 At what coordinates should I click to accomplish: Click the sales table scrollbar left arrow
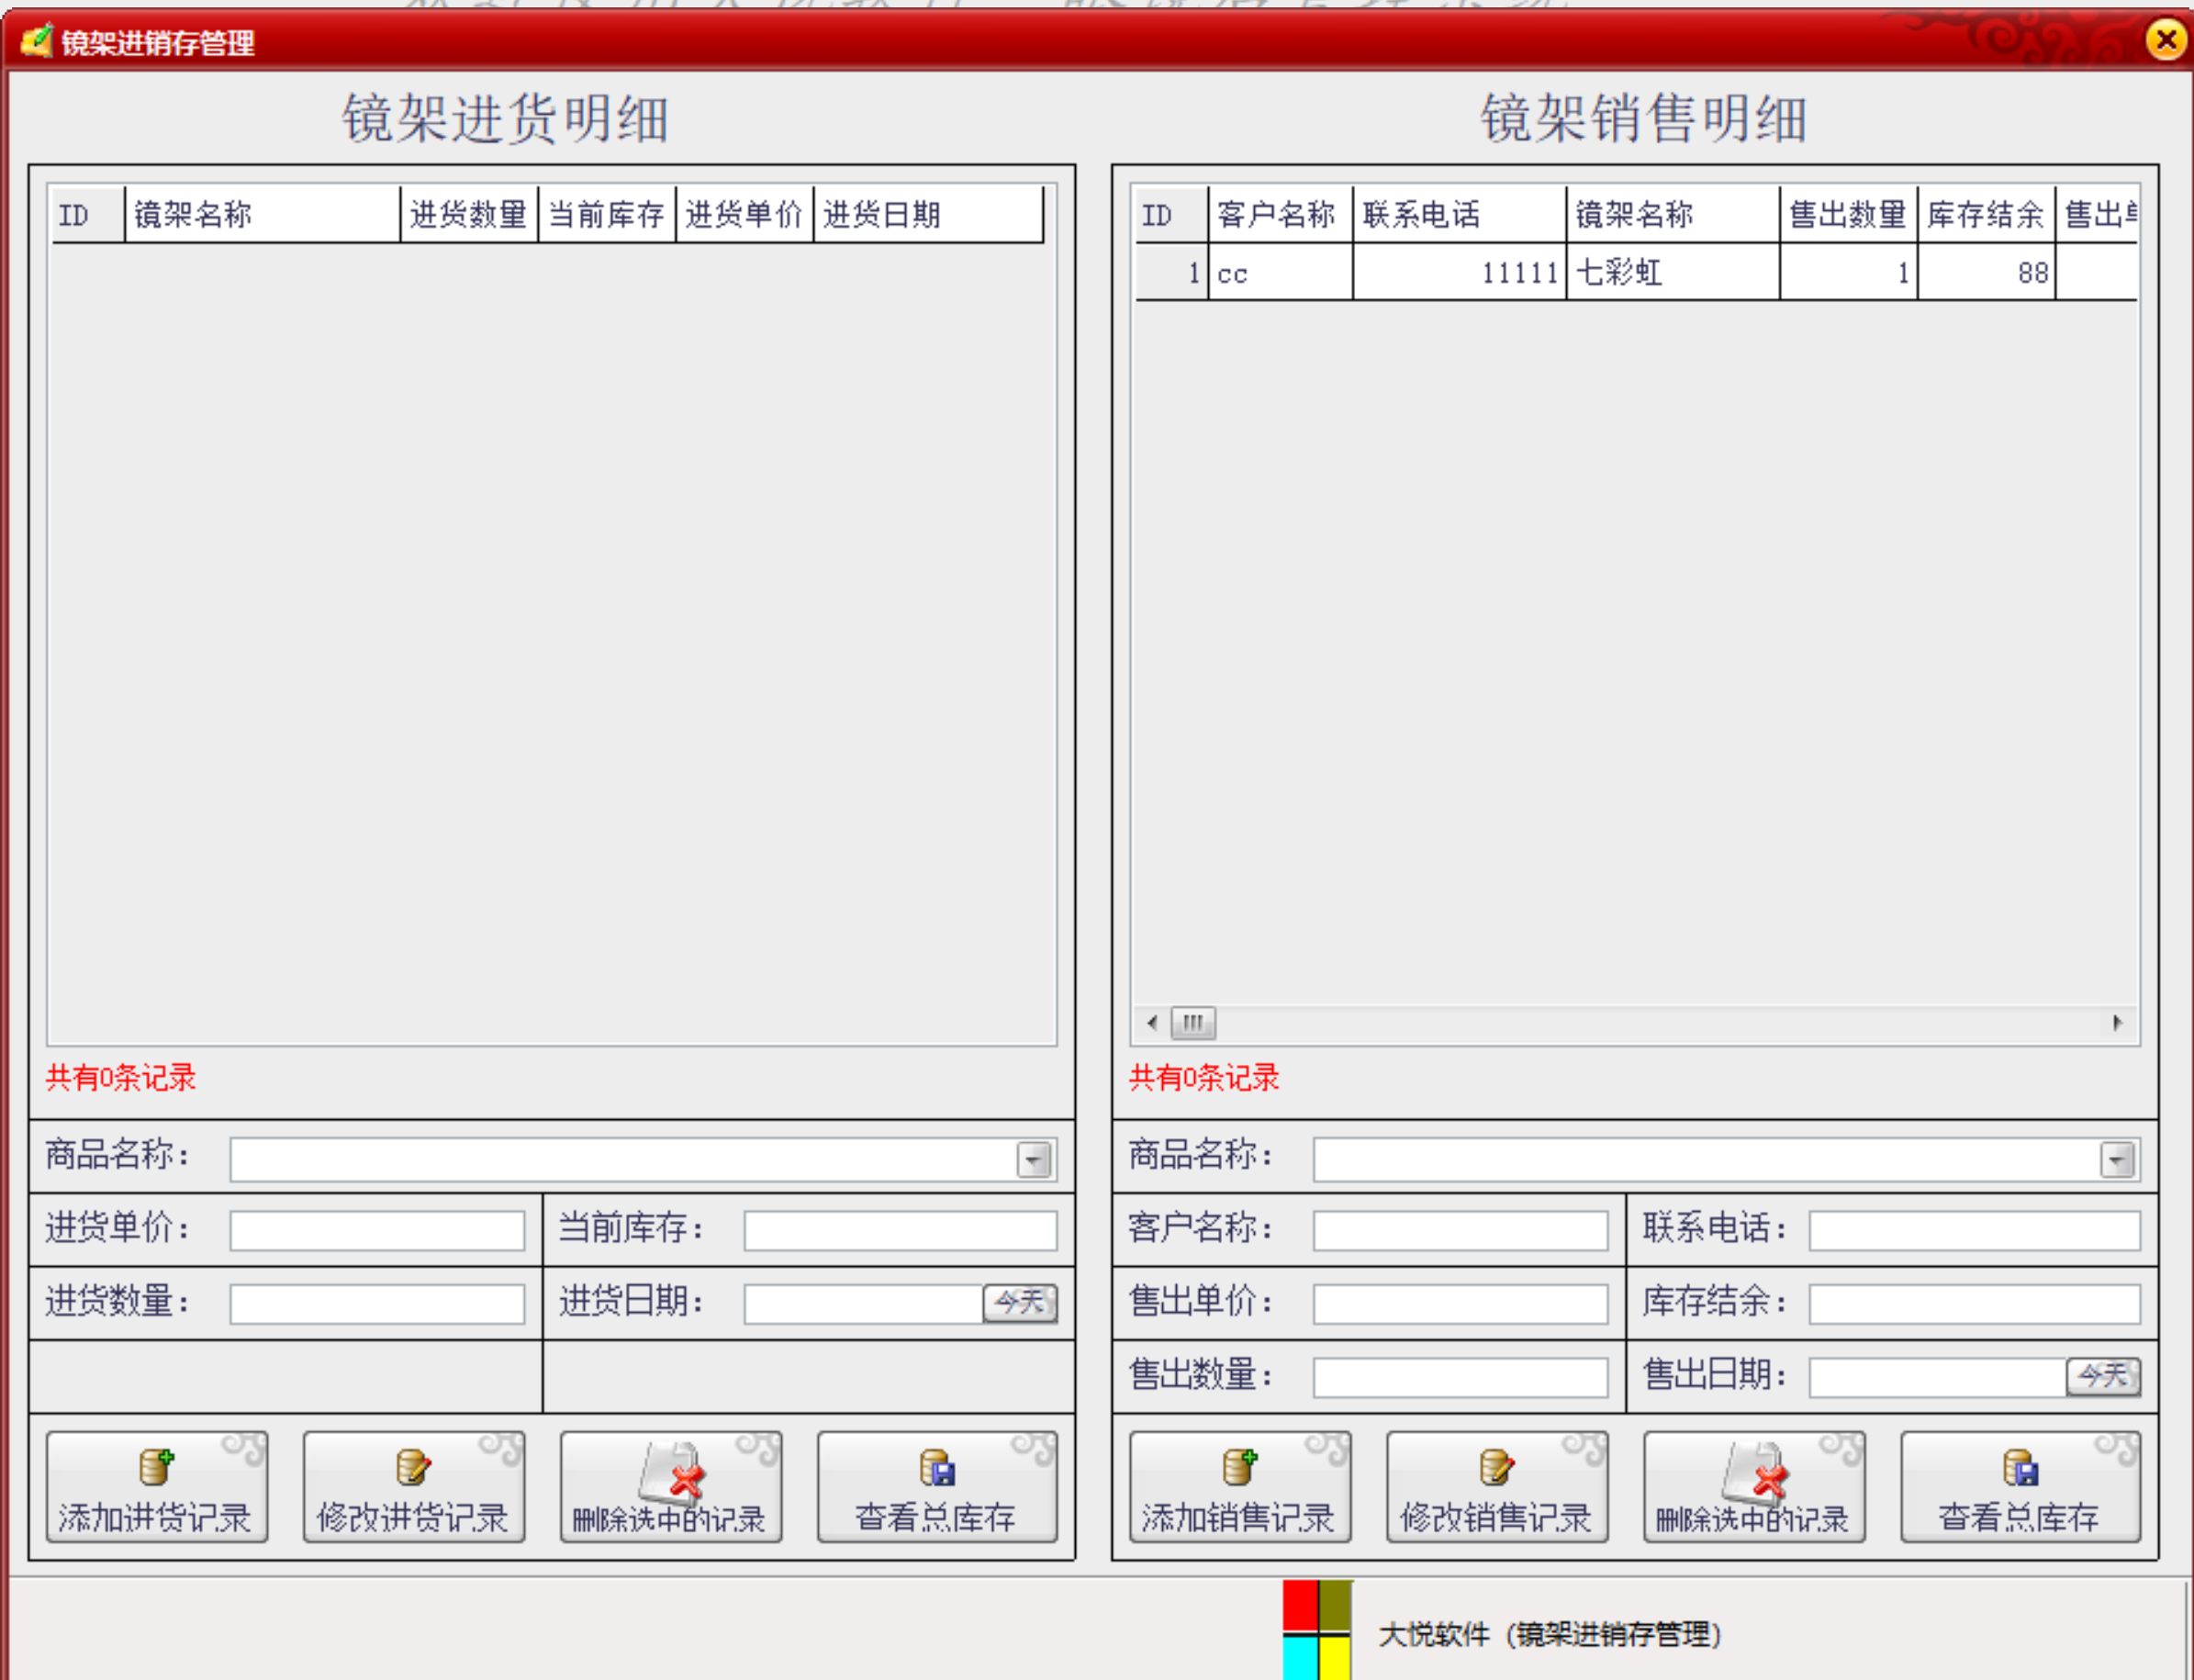pyautogui.click(x=1152, y=1022)
